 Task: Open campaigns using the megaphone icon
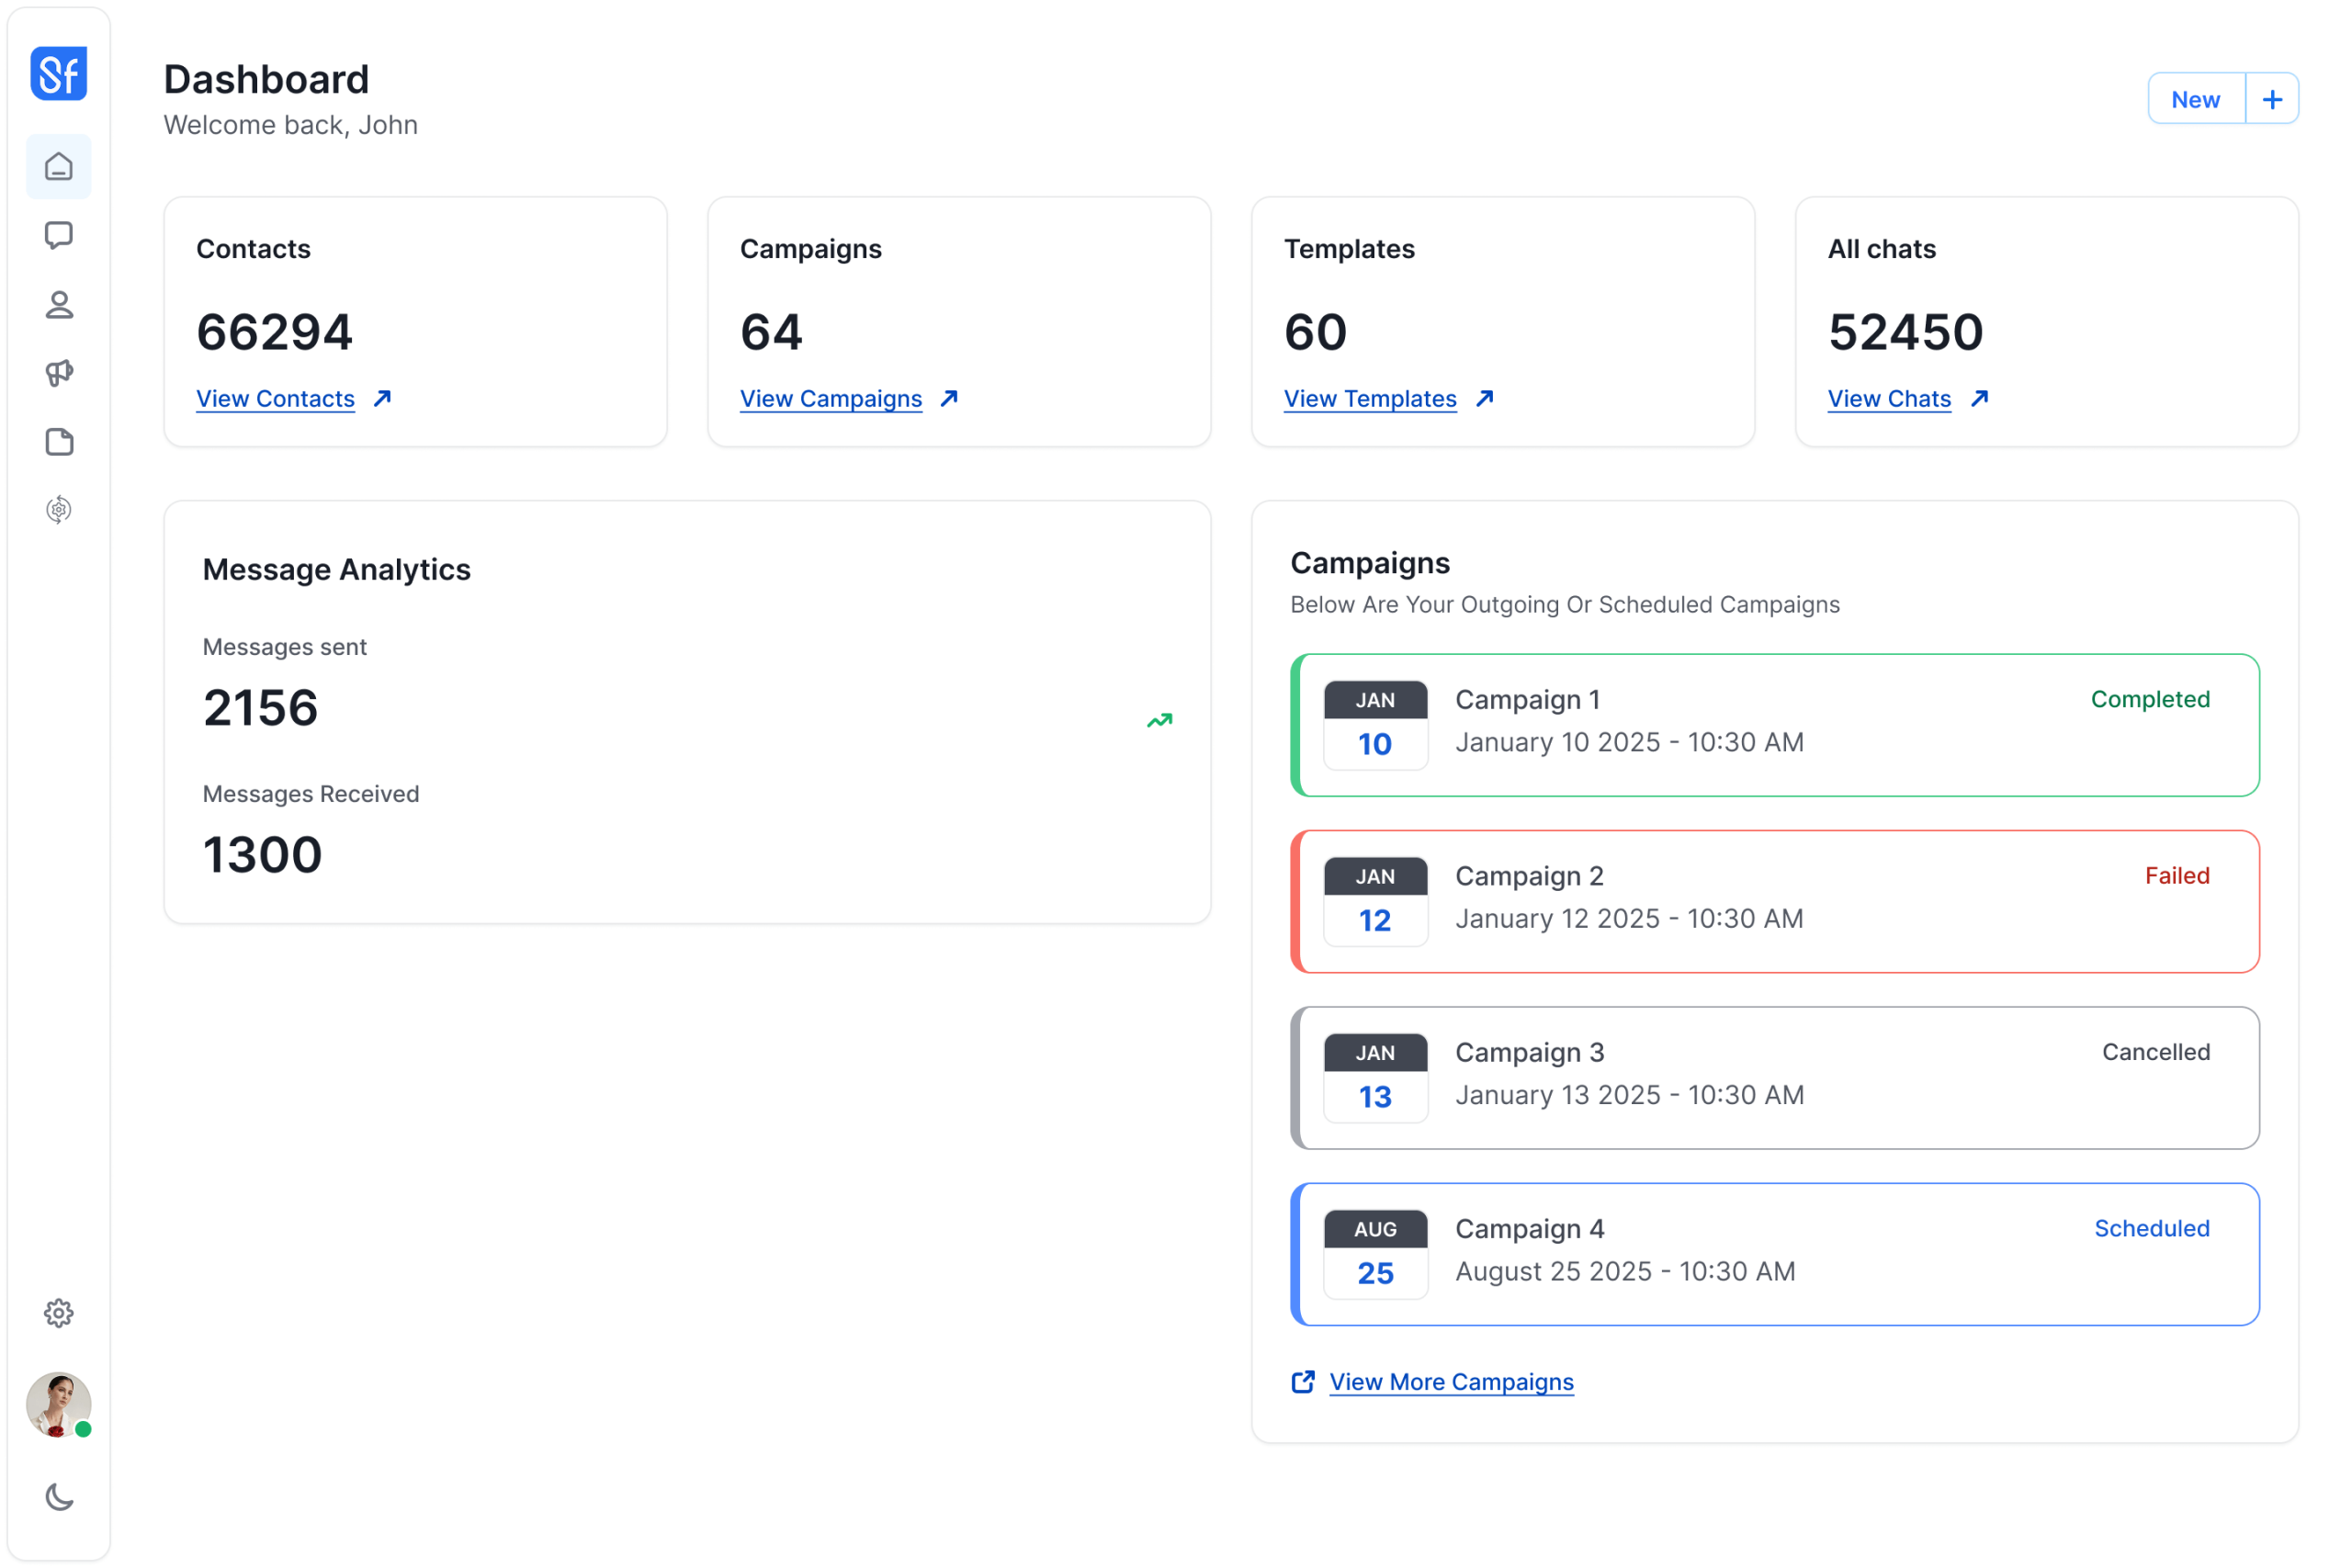(x=58, y=373)
